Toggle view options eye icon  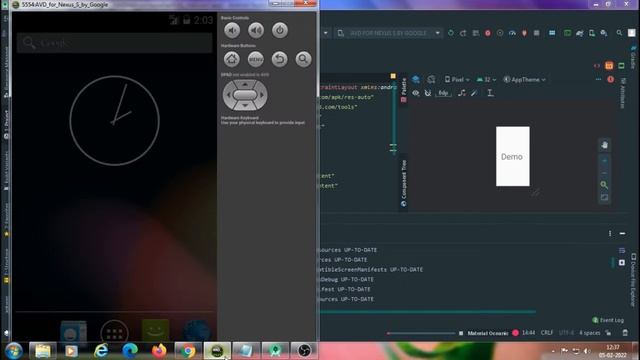coord(416,93)
